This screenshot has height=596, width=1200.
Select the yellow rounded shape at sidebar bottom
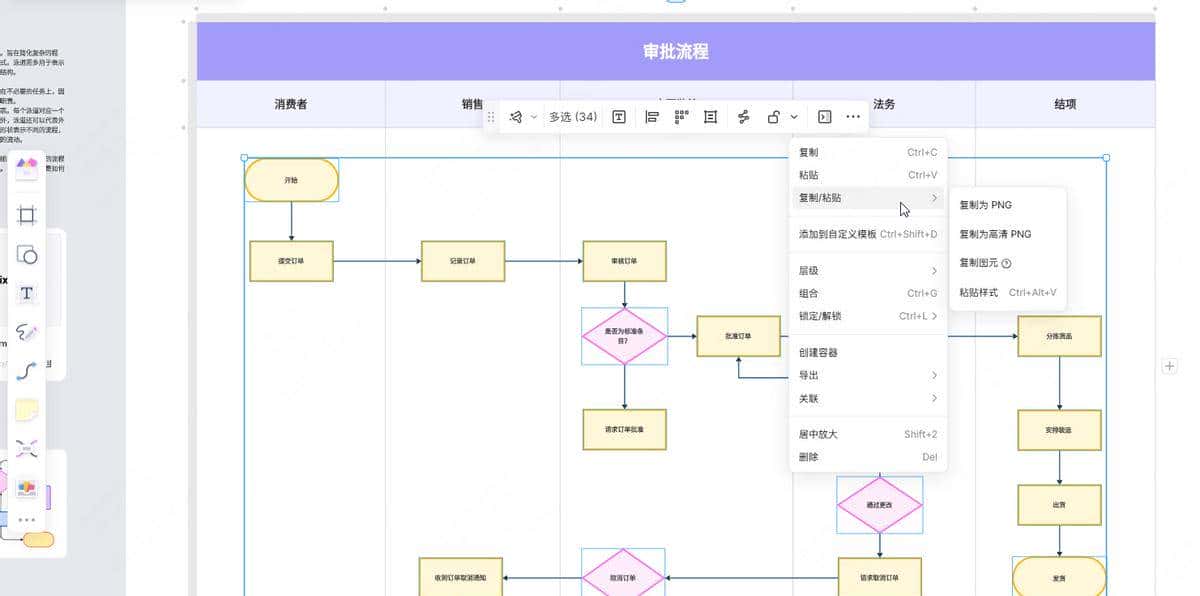(38, 539)
